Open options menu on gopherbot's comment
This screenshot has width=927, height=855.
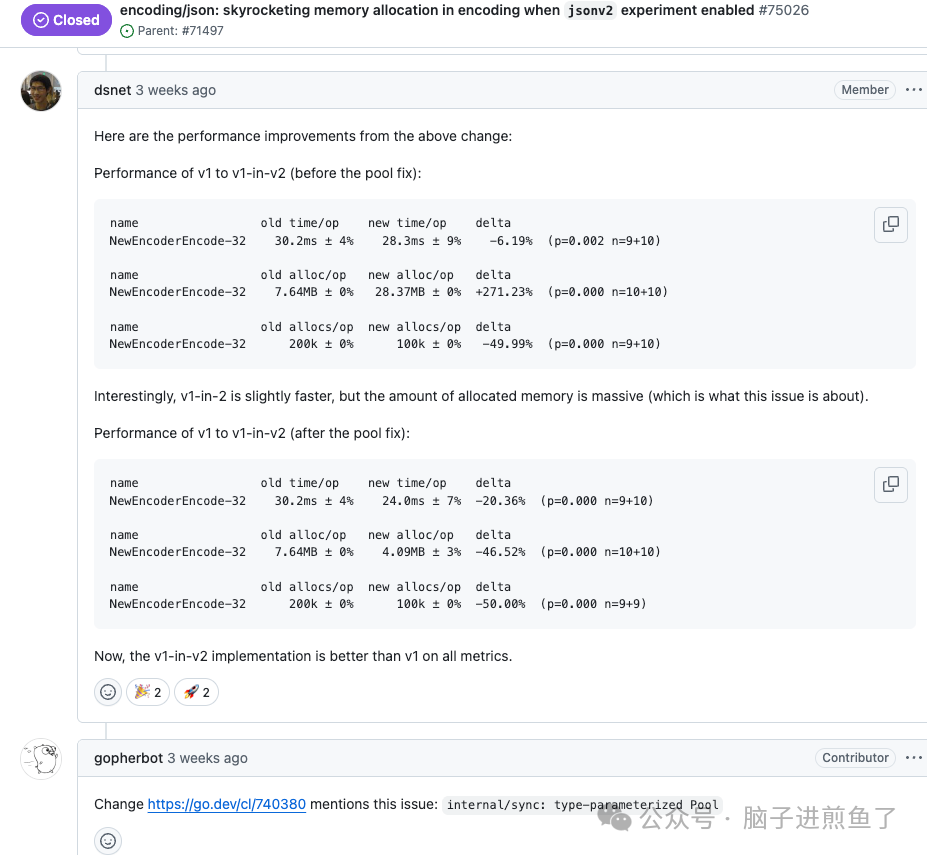913,758
